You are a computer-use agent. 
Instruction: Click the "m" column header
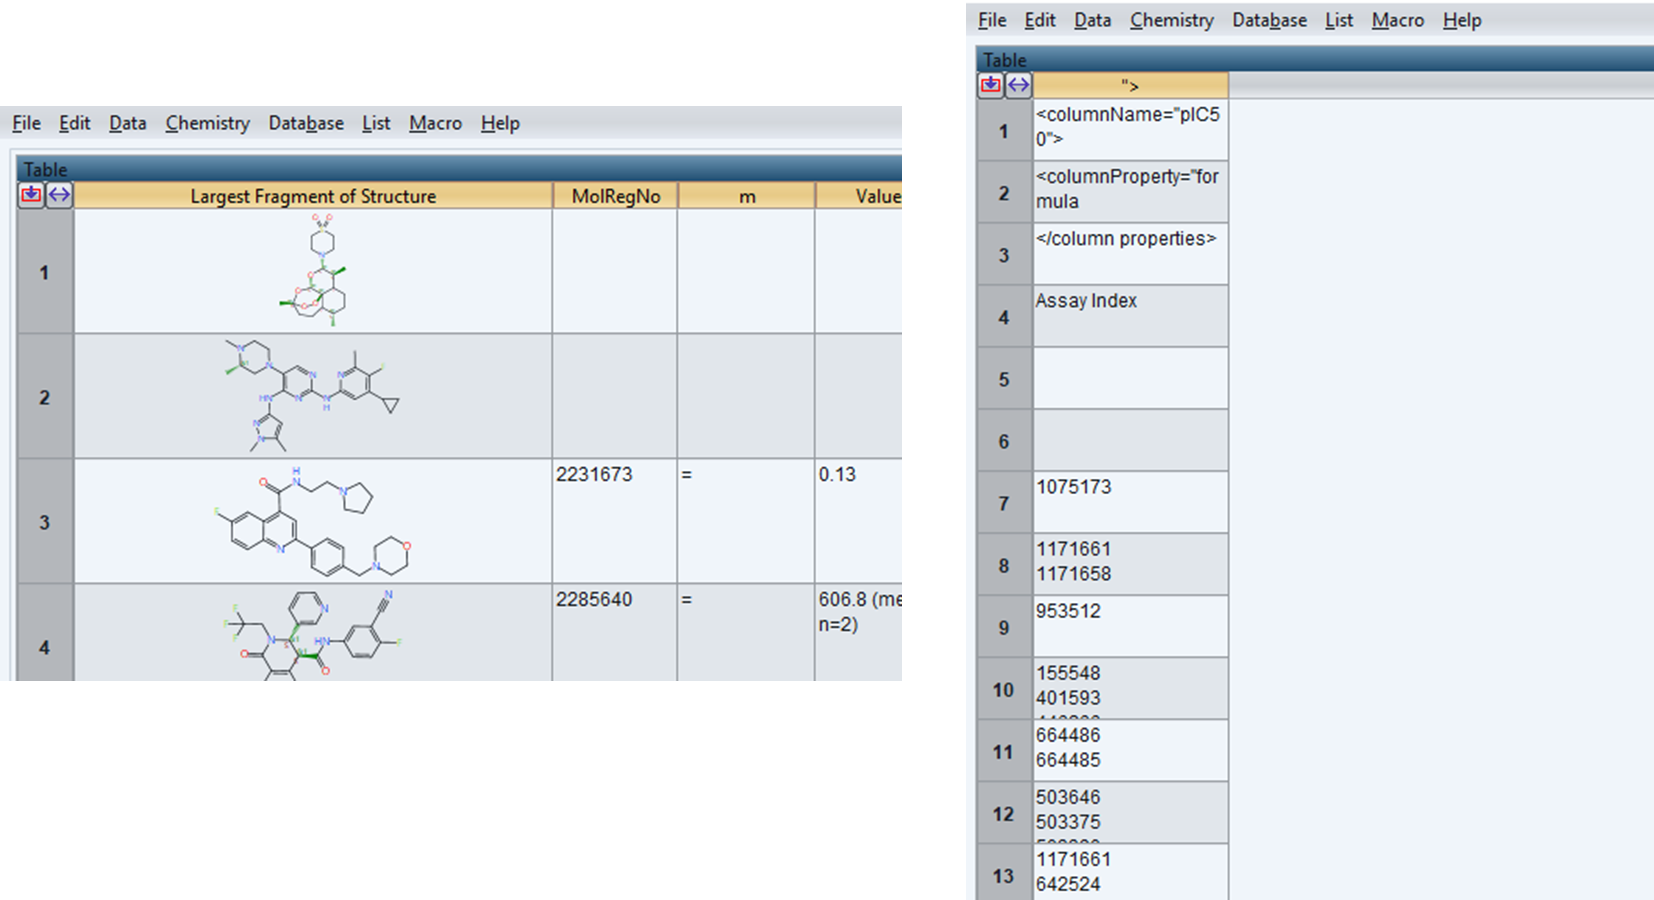pos(747,196)
